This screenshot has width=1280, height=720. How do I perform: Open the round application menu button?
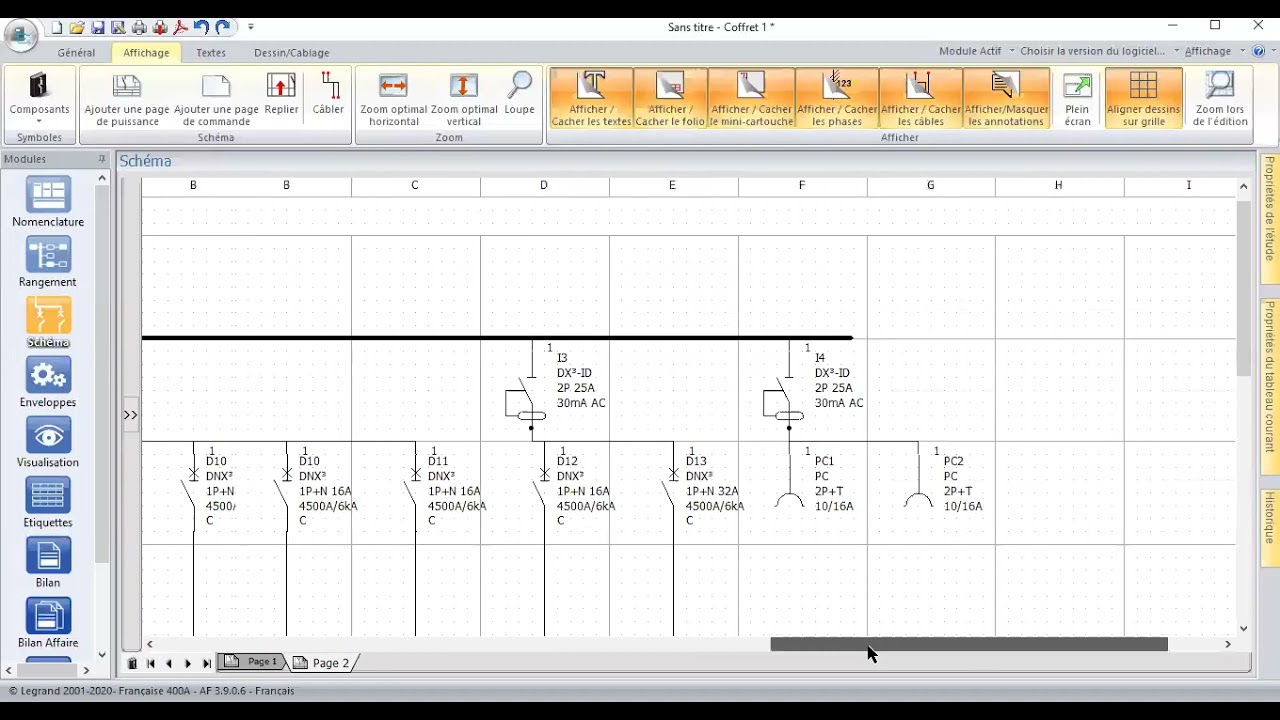[x=21, y=35]
